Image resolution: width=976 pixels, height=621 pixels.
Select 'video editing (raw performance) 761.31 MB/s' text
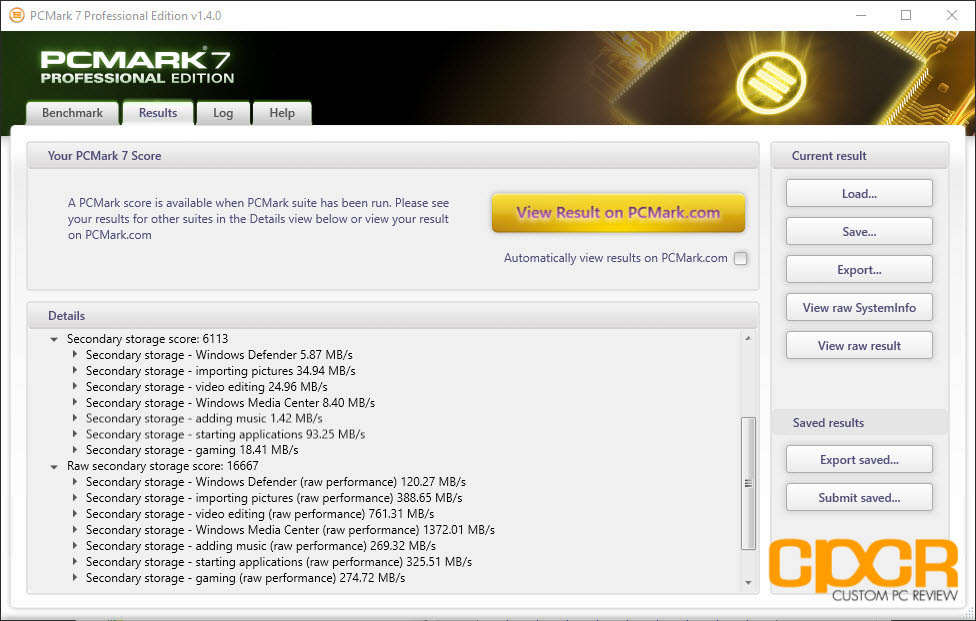[260, 514]
